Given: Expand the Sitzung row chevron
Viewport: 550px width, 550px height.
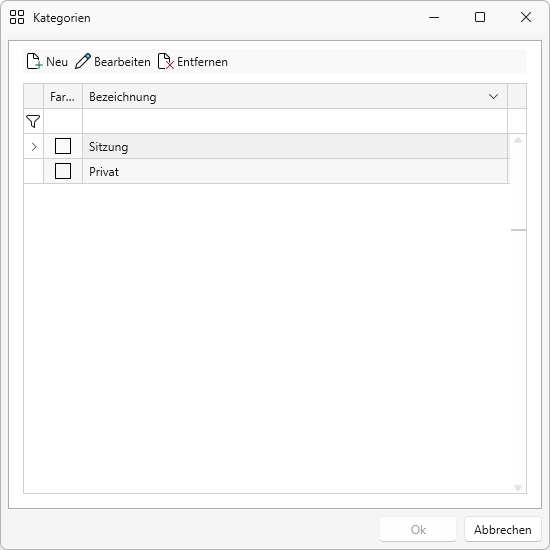Looking at the screenshot, I should pyautogui.click(x=34, y=147).
